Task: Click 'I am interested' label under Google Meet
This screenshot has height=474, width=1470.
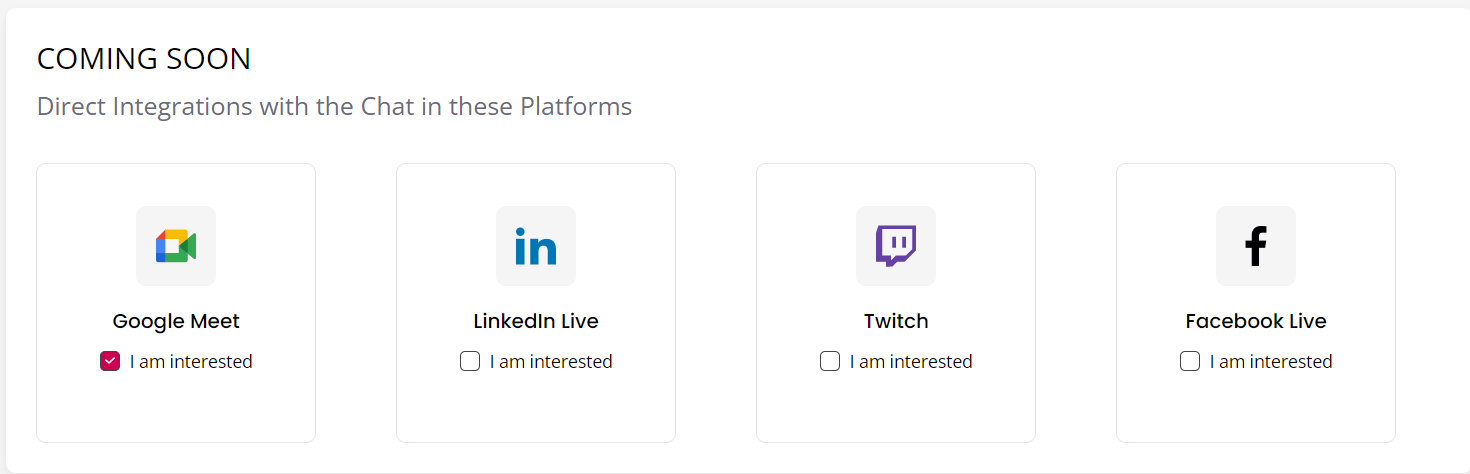Action: click(x=191, y=362)
